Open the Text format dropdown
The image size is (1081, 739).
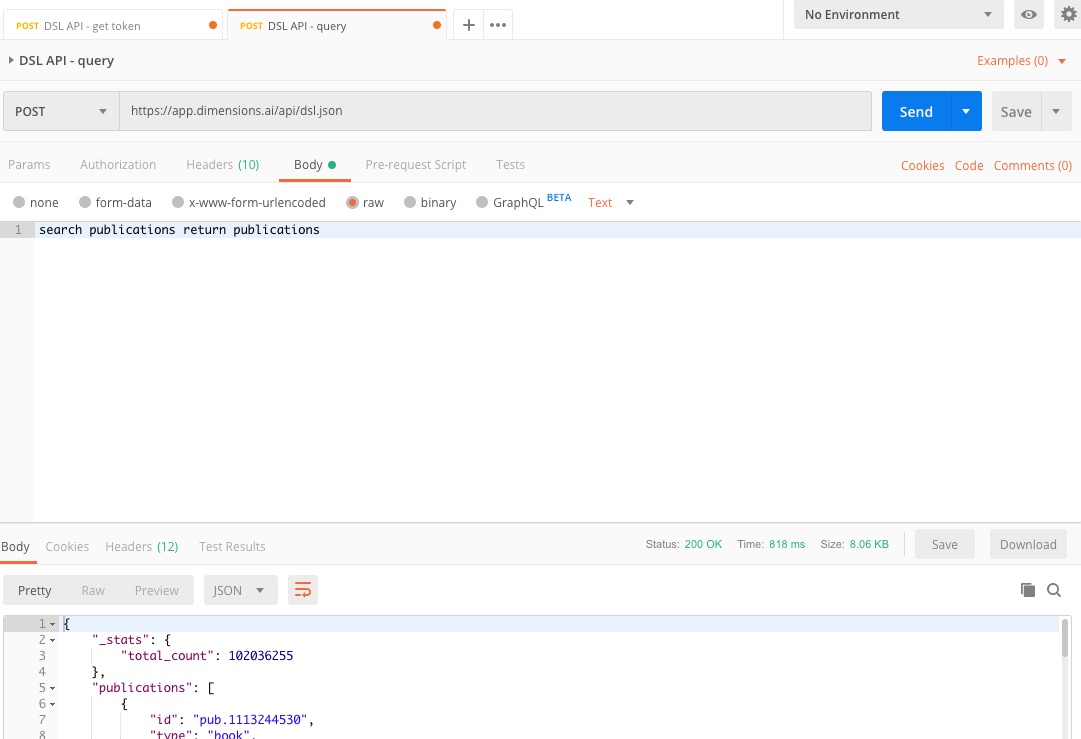(x=611, y=202)
